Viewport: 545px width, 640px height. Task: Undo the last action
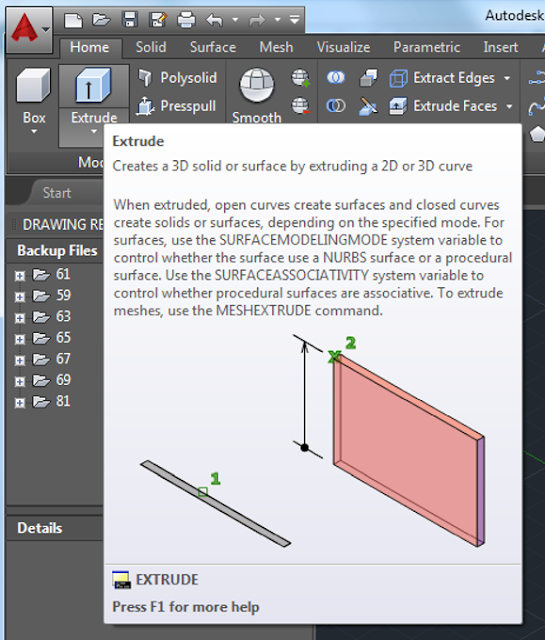tap(215, 20)
